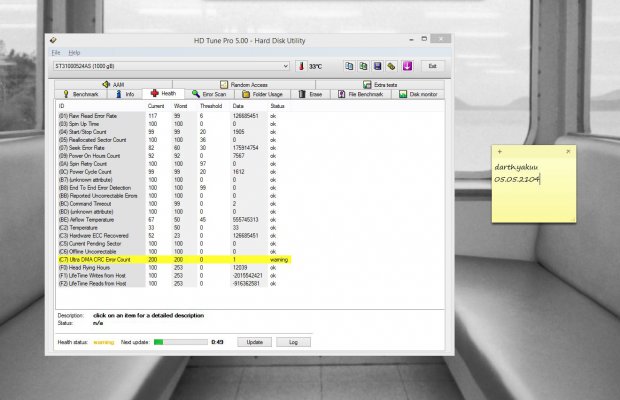The height and width of the screenshot is (400, 620).
Task: Click the yellow warning health status text
Action: pos(104,342)
